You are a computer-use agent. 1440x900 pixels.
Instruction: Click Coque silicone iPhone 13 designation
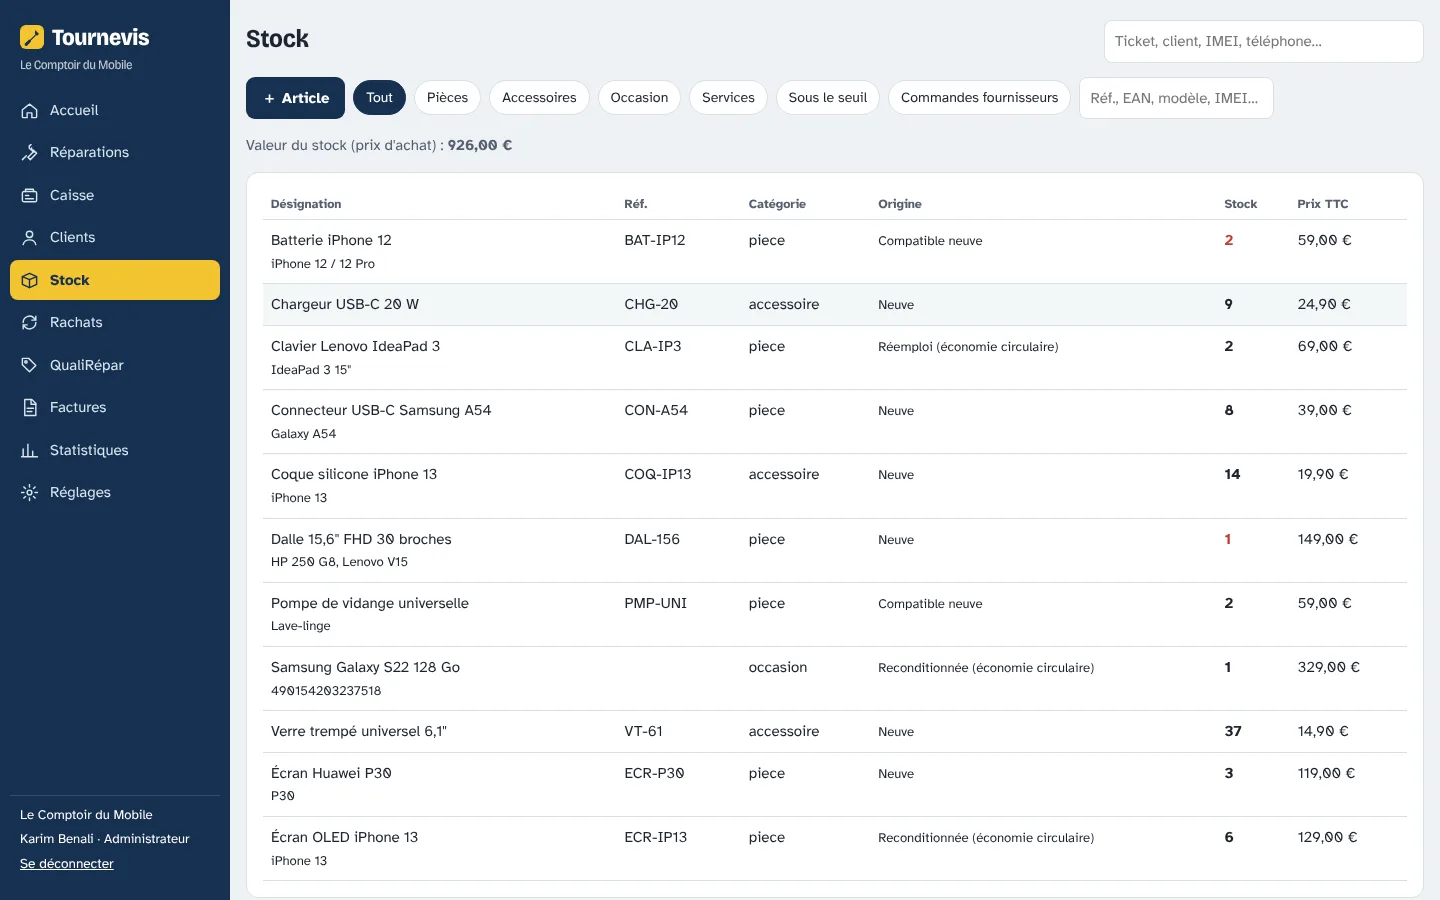[x=354, y=475]
